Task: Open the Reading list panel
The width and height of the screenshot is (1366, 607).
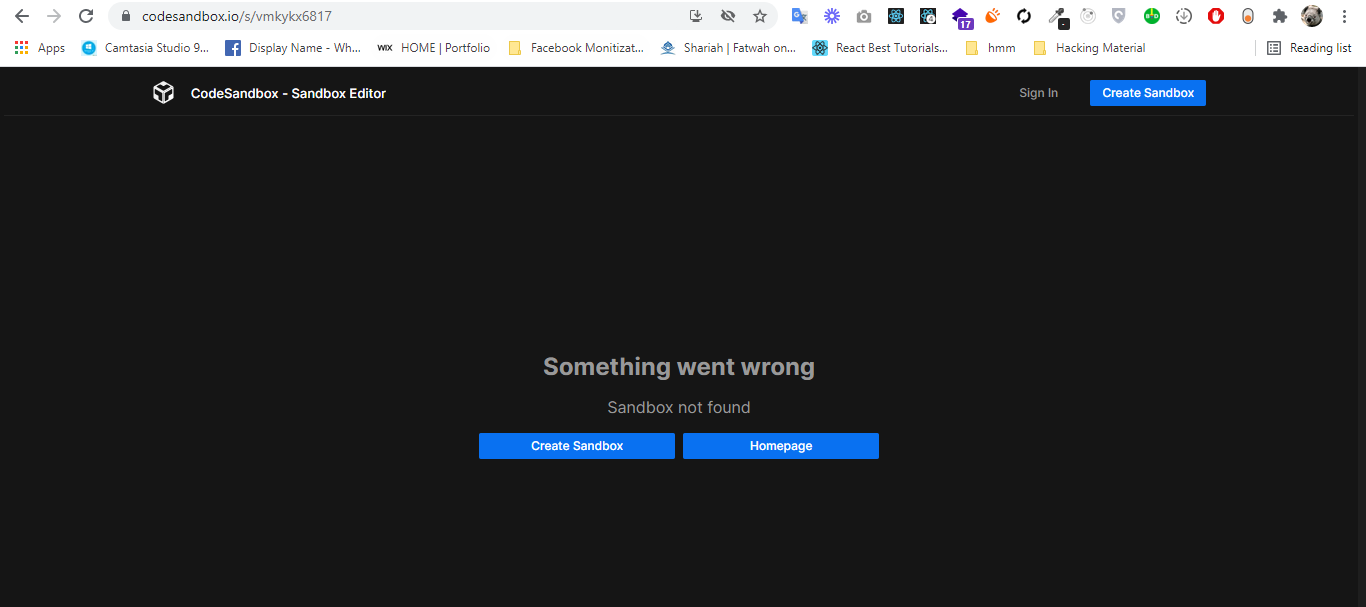Action: 1310,47
